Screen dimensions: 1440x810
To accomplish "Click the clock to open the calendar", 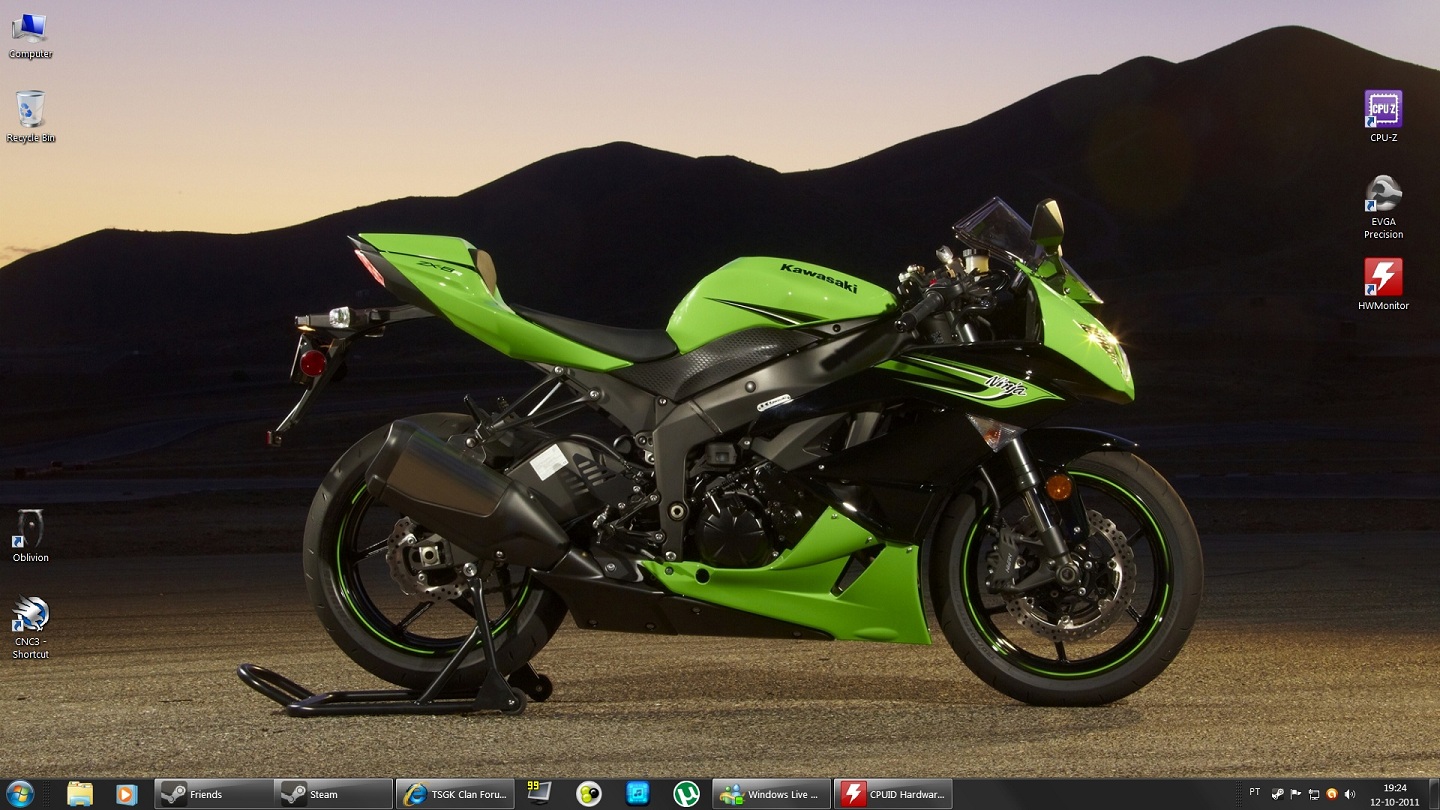I will (x=1395, y=793).
